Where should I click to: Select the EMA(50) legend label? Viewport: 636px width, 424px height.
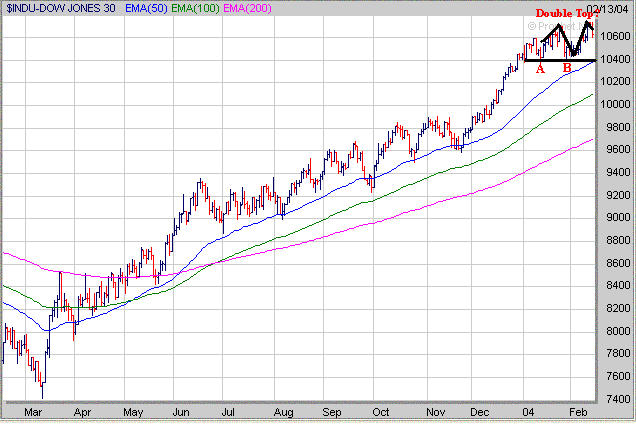click(146, 8)
